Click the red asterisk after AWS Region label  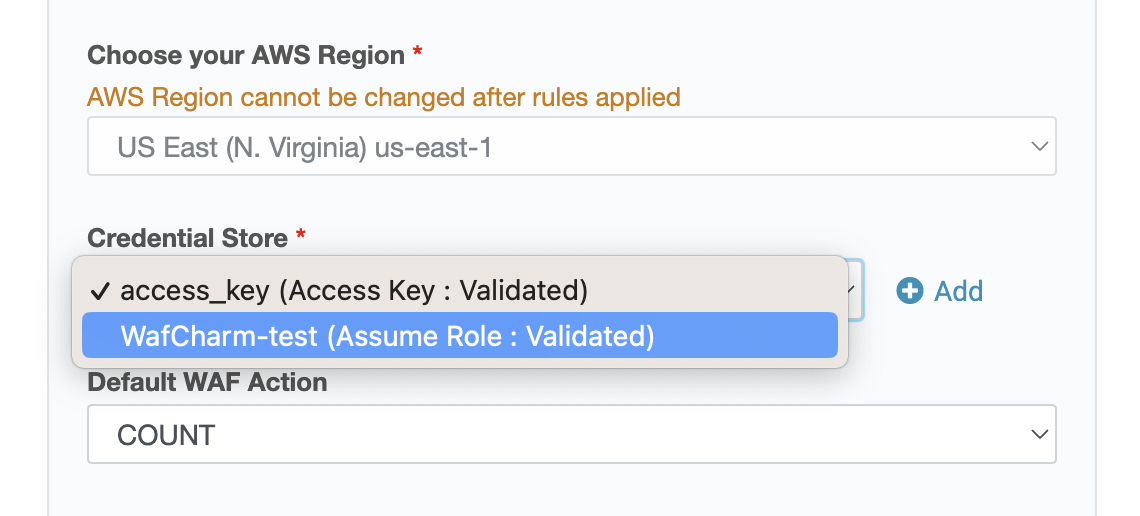click(x=417, y=53)
